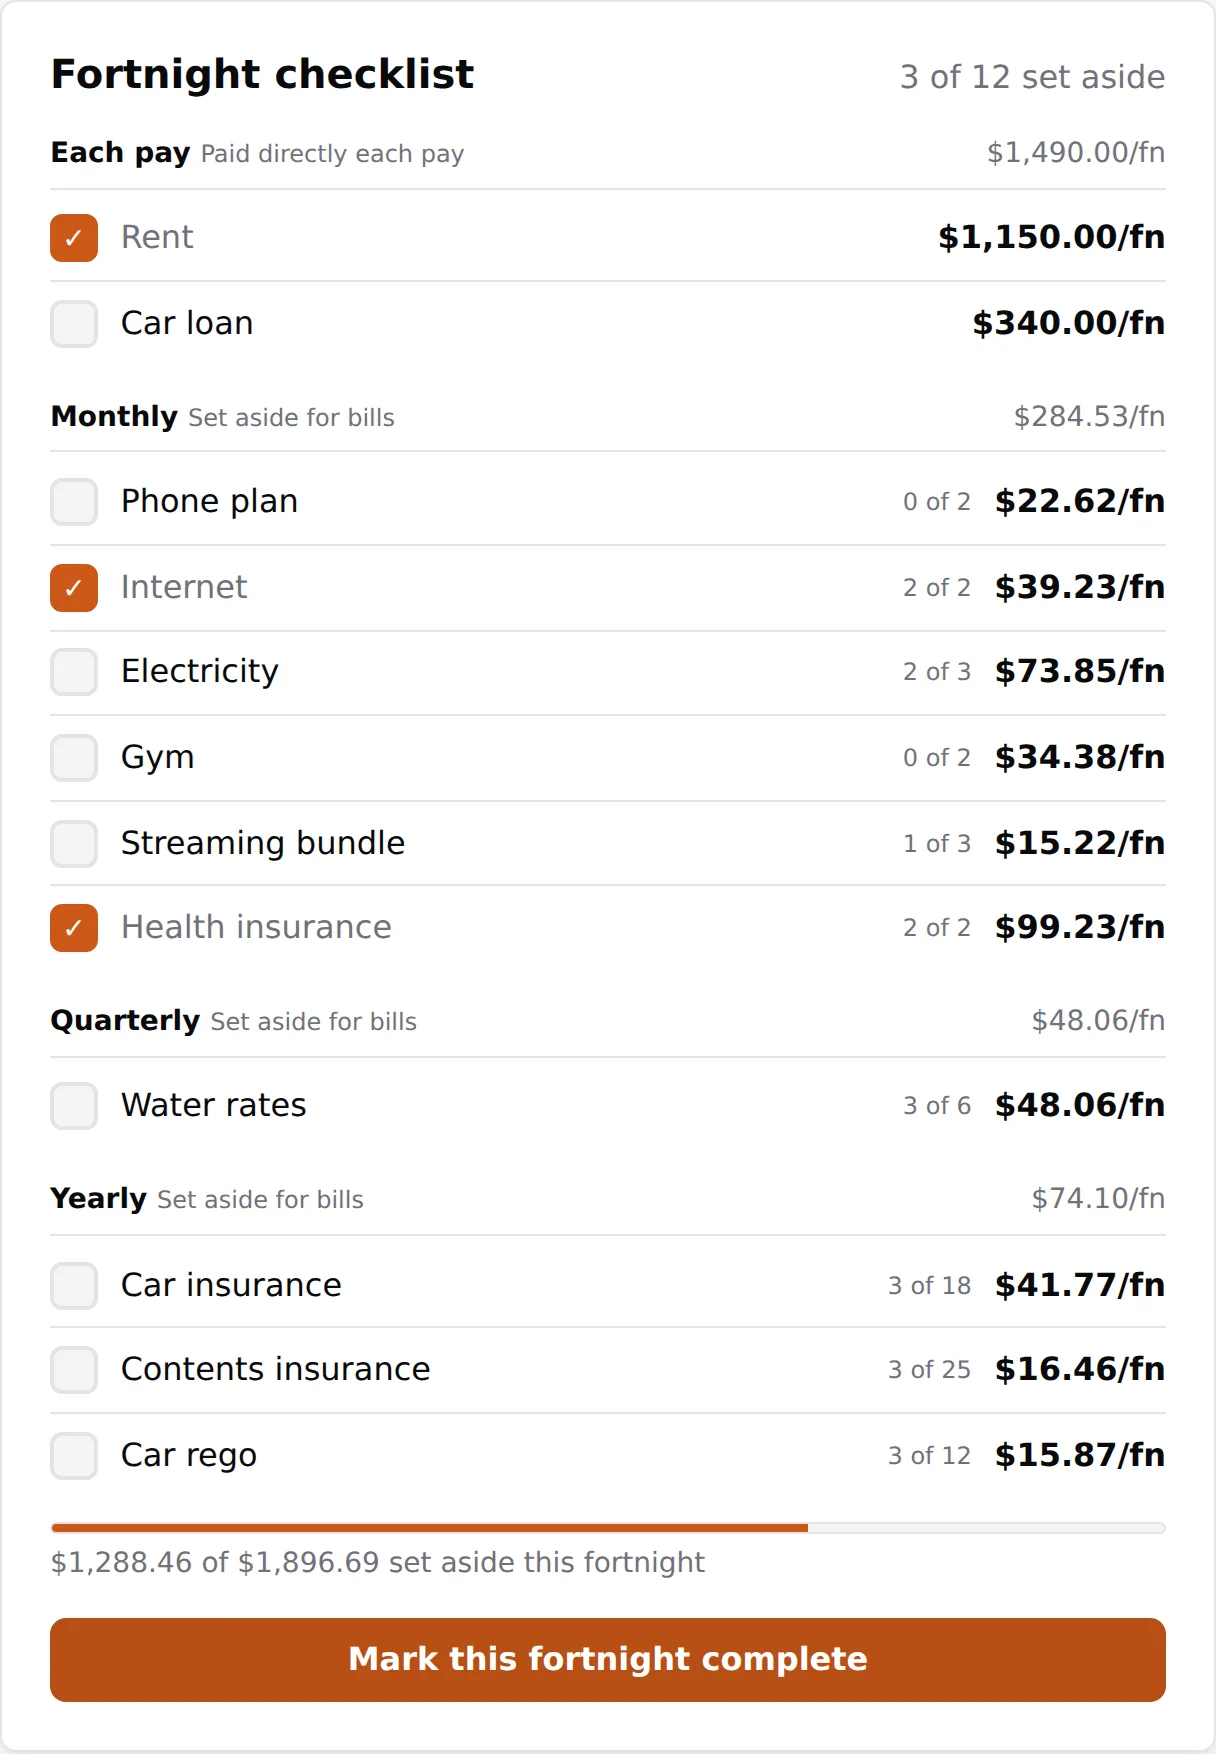Select the Quarterly section header
Image resolution: width=1216 pixels, height=1754 pixels.
pyautogui.click(x=608, y=1021)
